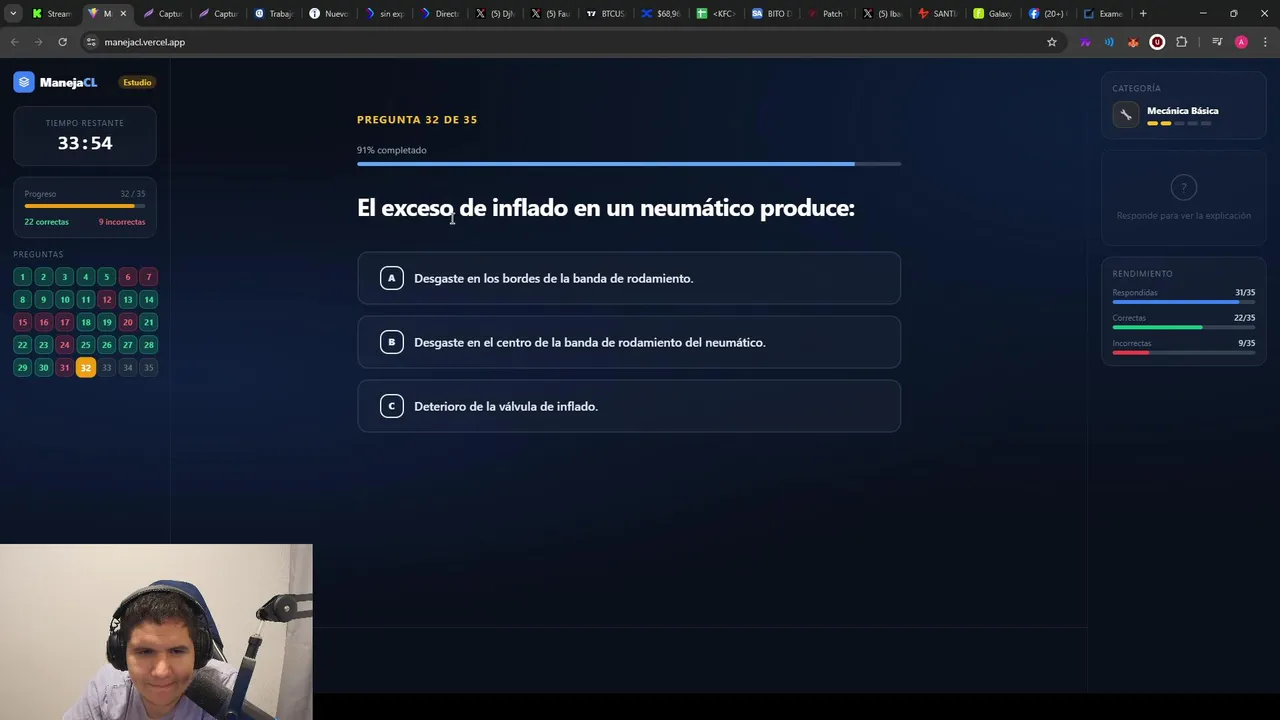Go forward in browser history
The height and width of the screenshot is (720, 1280).
38,42
